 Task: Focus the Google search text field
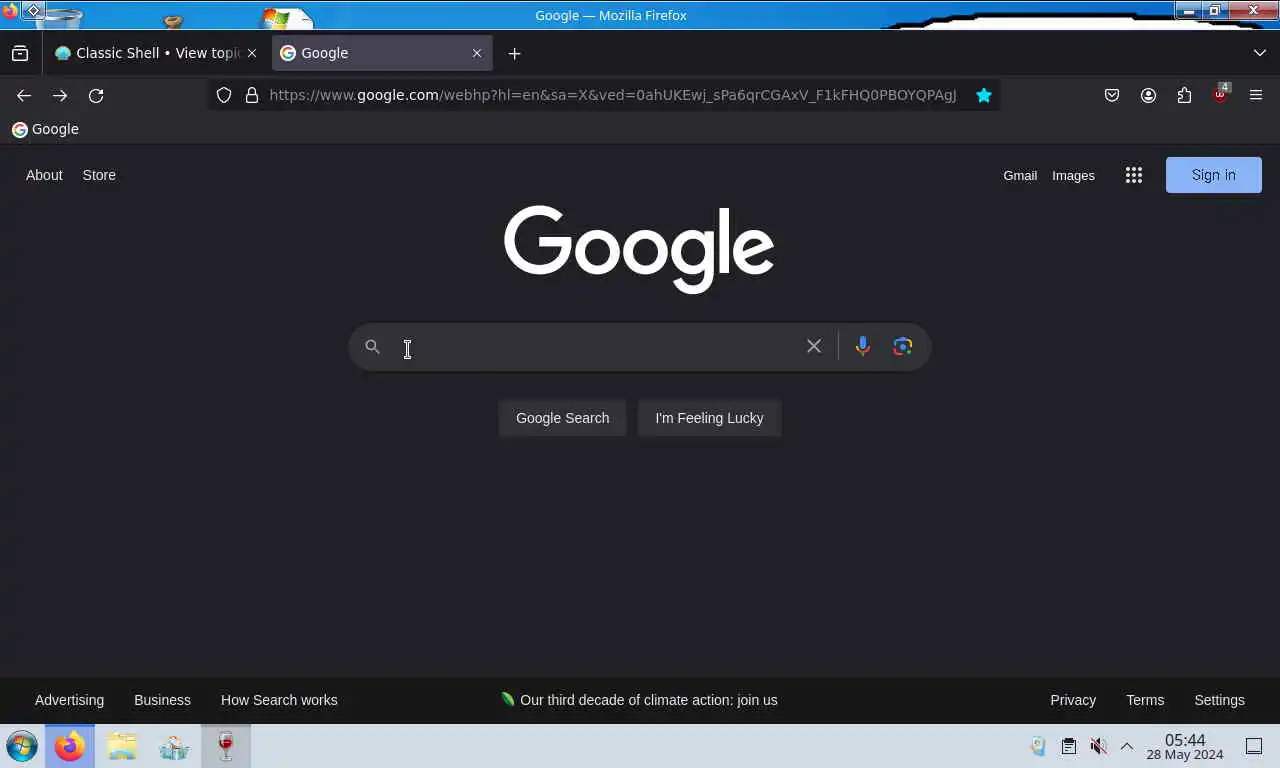click(595, 347)
